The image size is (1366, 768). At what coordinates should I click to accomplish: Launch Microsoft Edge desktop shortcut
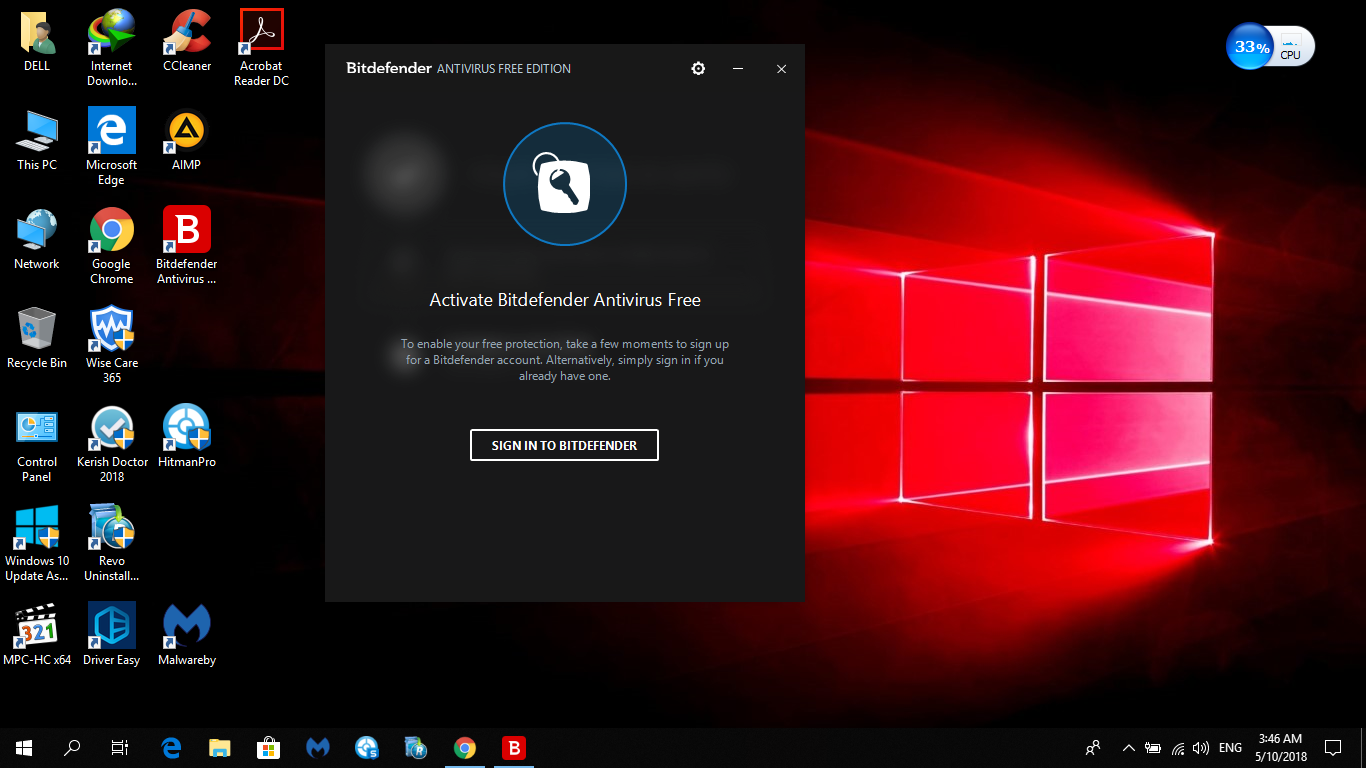tap(112, 147)
